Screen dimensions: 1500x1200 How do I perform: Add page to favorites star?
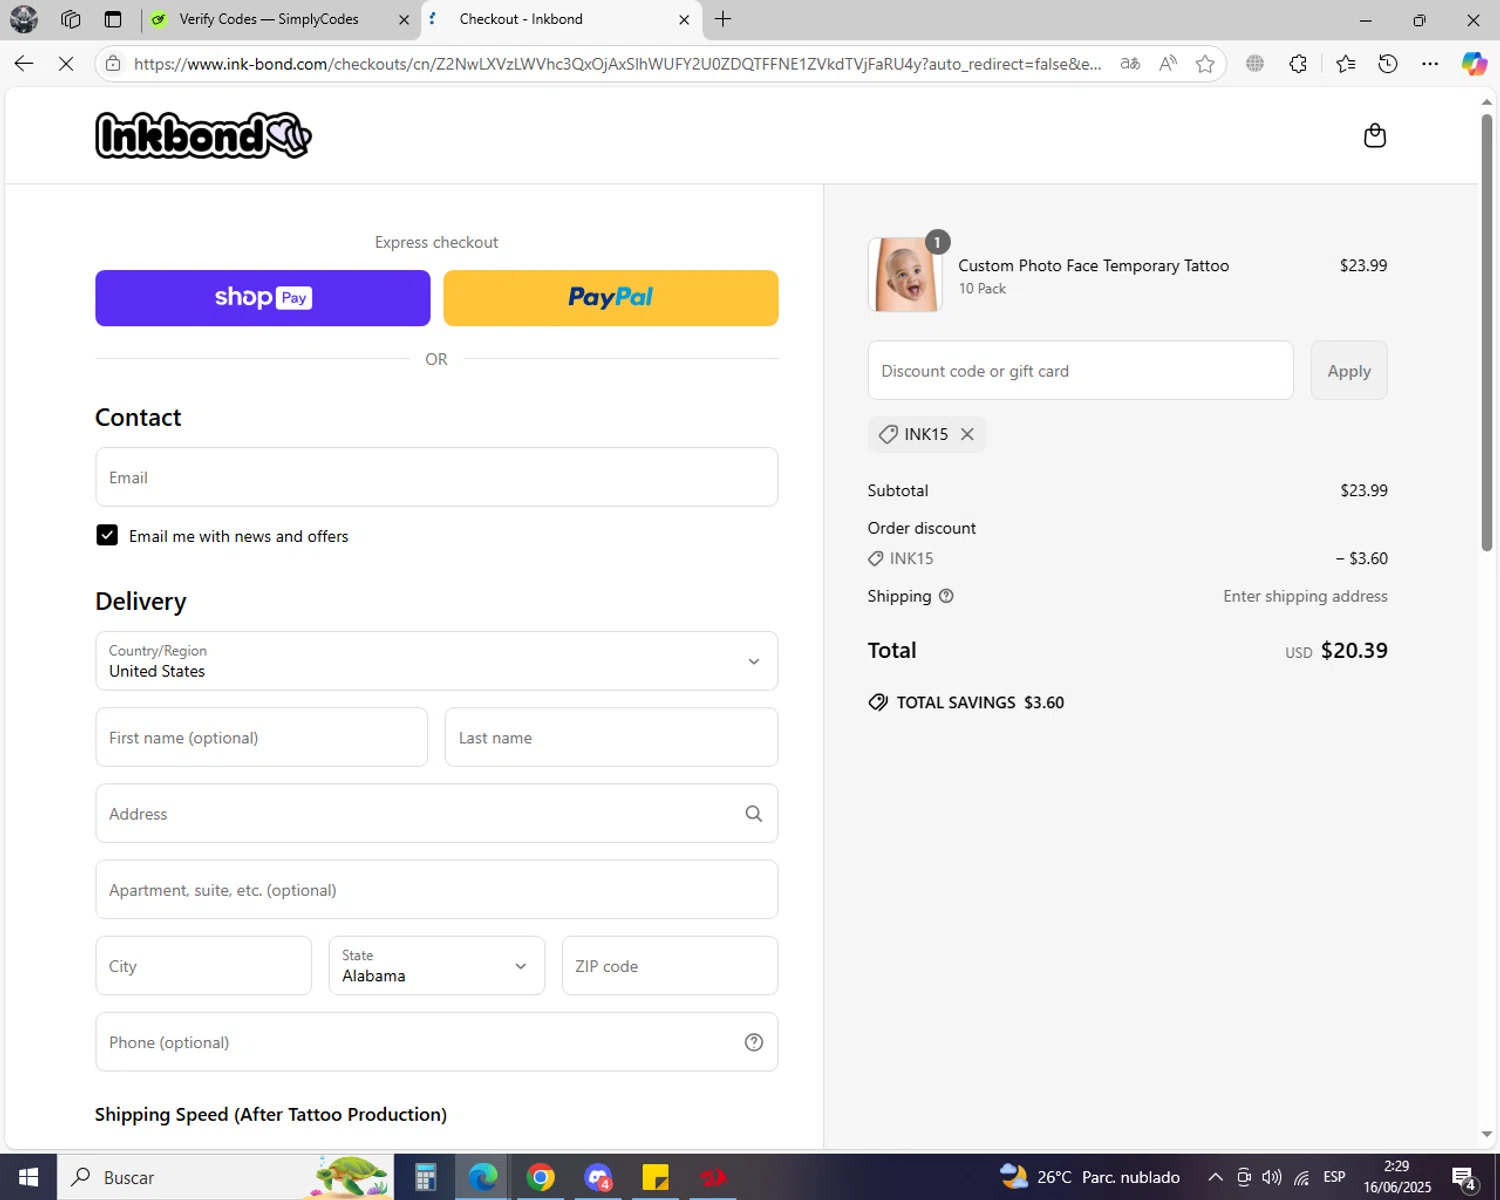(1205, 63)
